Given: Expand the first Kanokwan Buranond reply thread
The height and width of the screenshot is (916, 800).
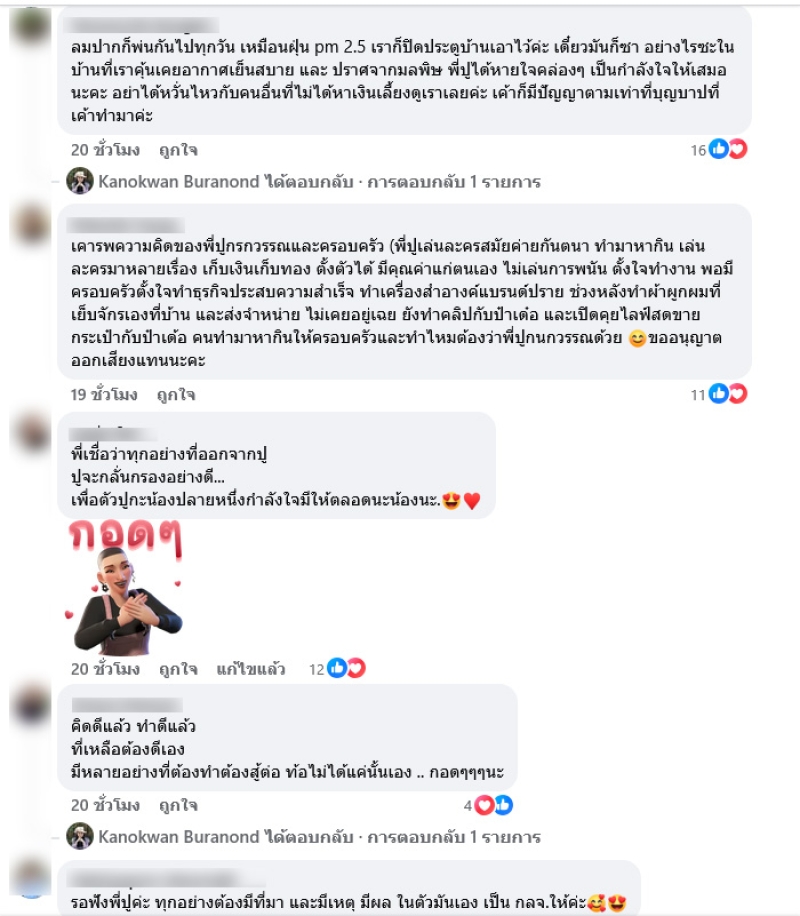Looking at the screenshot, I should 319,182.
